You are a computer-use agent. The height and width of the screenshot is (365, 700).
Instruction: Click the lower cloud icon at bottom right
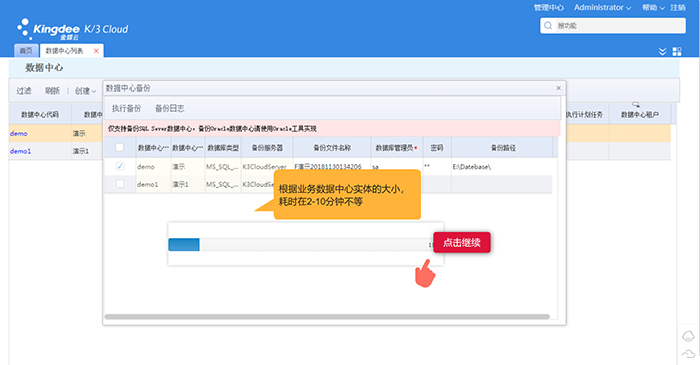pyautogui.click(x=688, y=354)
